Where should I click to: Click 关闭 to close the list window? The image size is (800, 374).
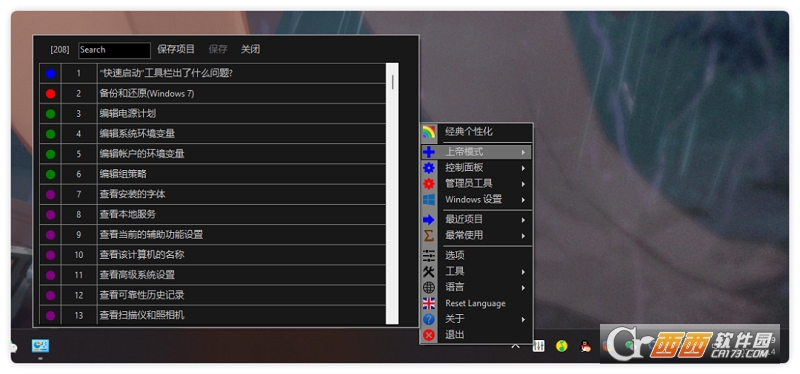click(250, 49)
